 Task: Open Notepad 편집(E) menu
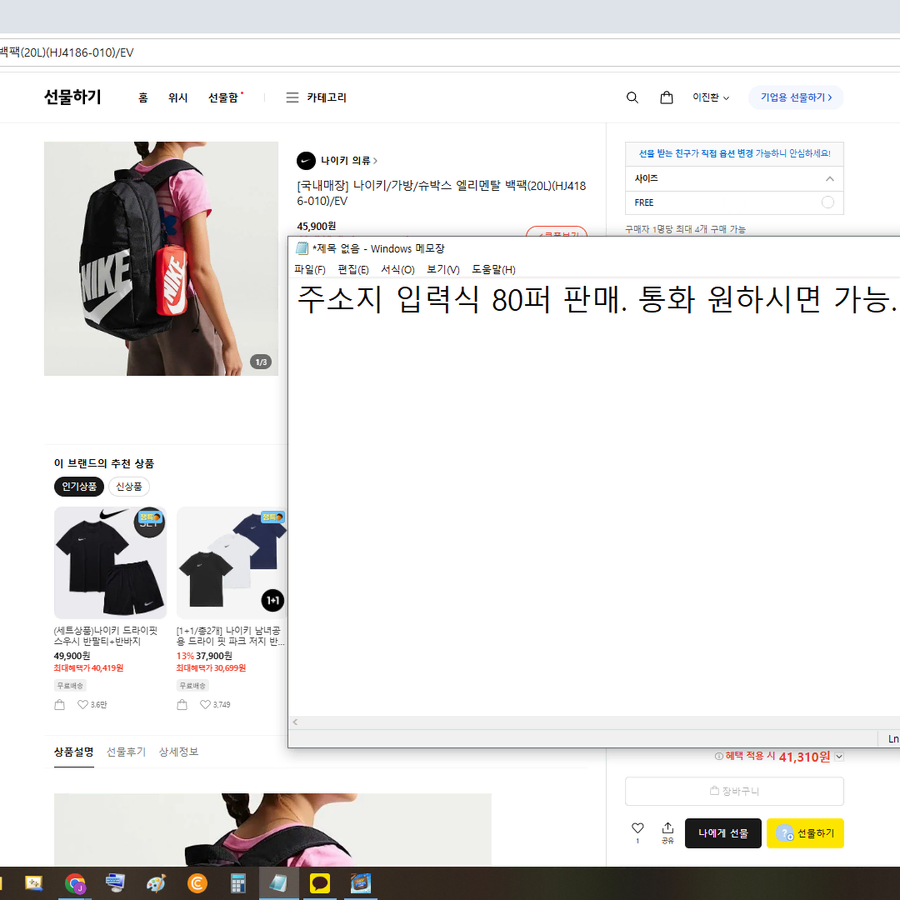click(353, 270)
